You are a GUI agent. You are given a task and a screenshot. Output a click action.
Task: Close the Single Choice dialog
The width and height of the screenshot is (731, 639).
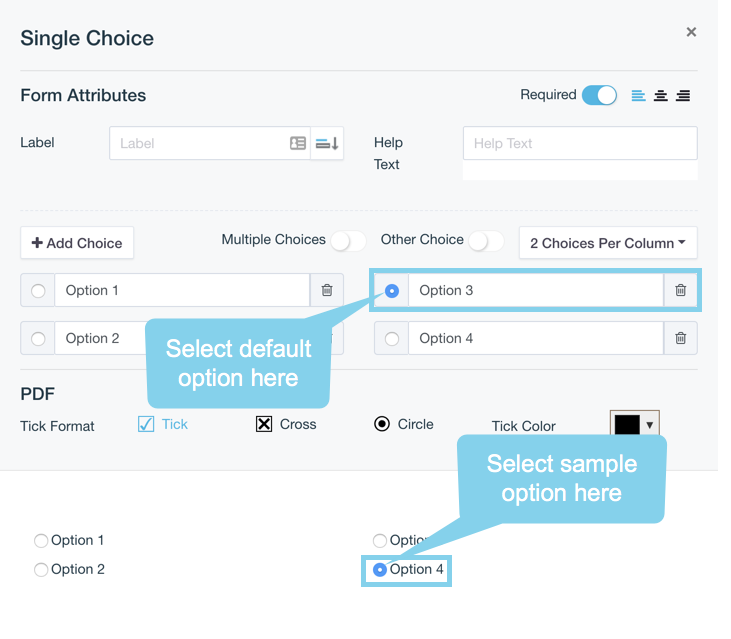[691, 32]
